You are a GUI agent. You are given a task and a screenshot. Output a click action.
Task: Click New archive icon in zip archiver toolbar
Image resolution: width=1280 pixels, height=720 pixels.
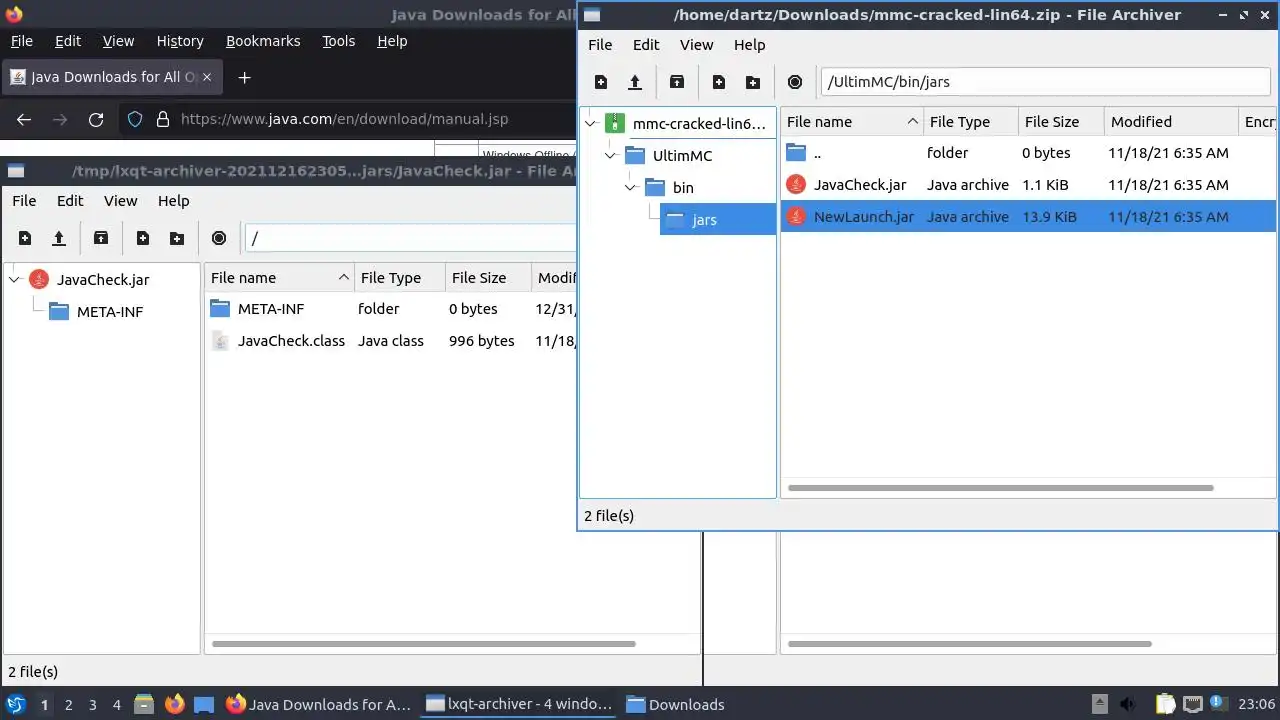click(600, 82)
